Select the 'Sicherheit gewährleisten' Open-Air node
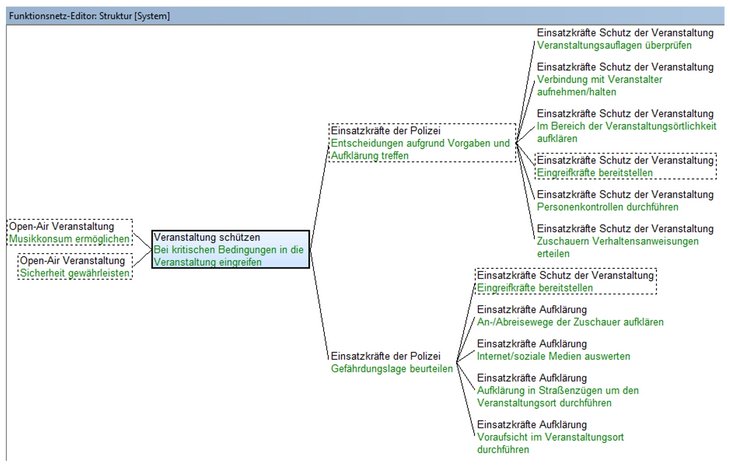The width and height of the screenshot is (730, 468). point(76,267)
